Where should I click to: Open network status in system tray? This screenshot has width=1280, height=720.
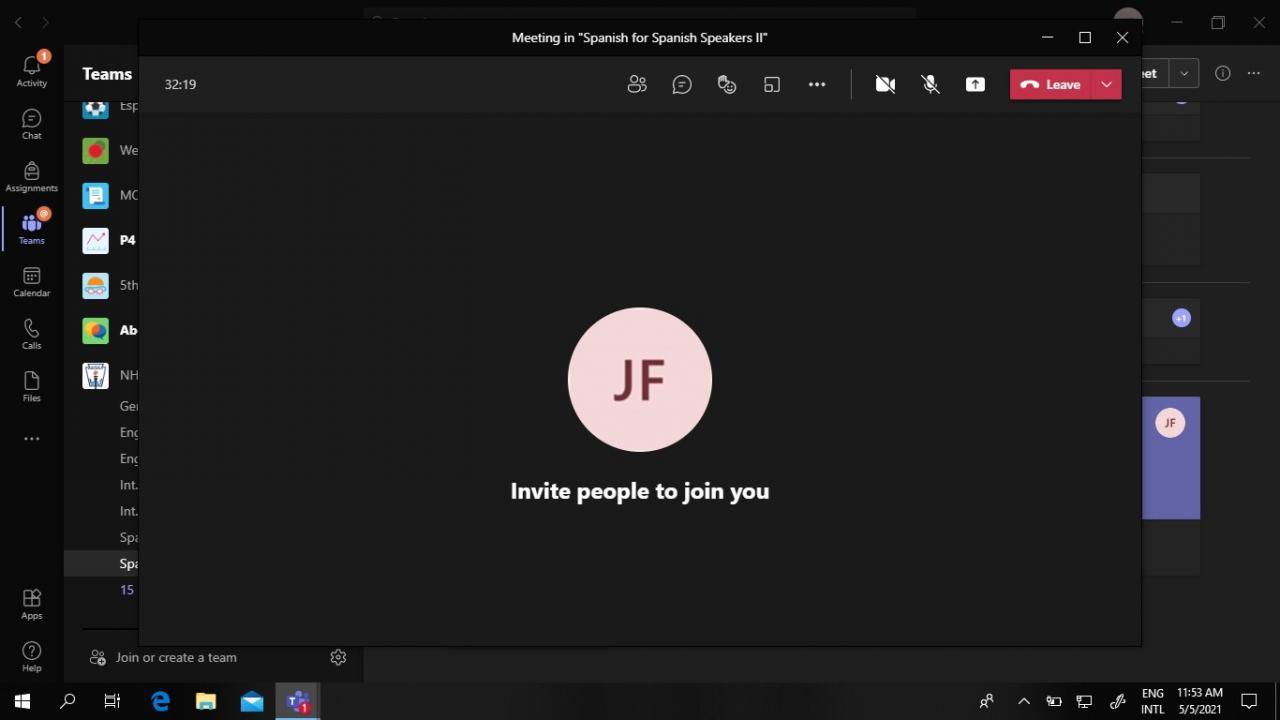(1084, 701)
